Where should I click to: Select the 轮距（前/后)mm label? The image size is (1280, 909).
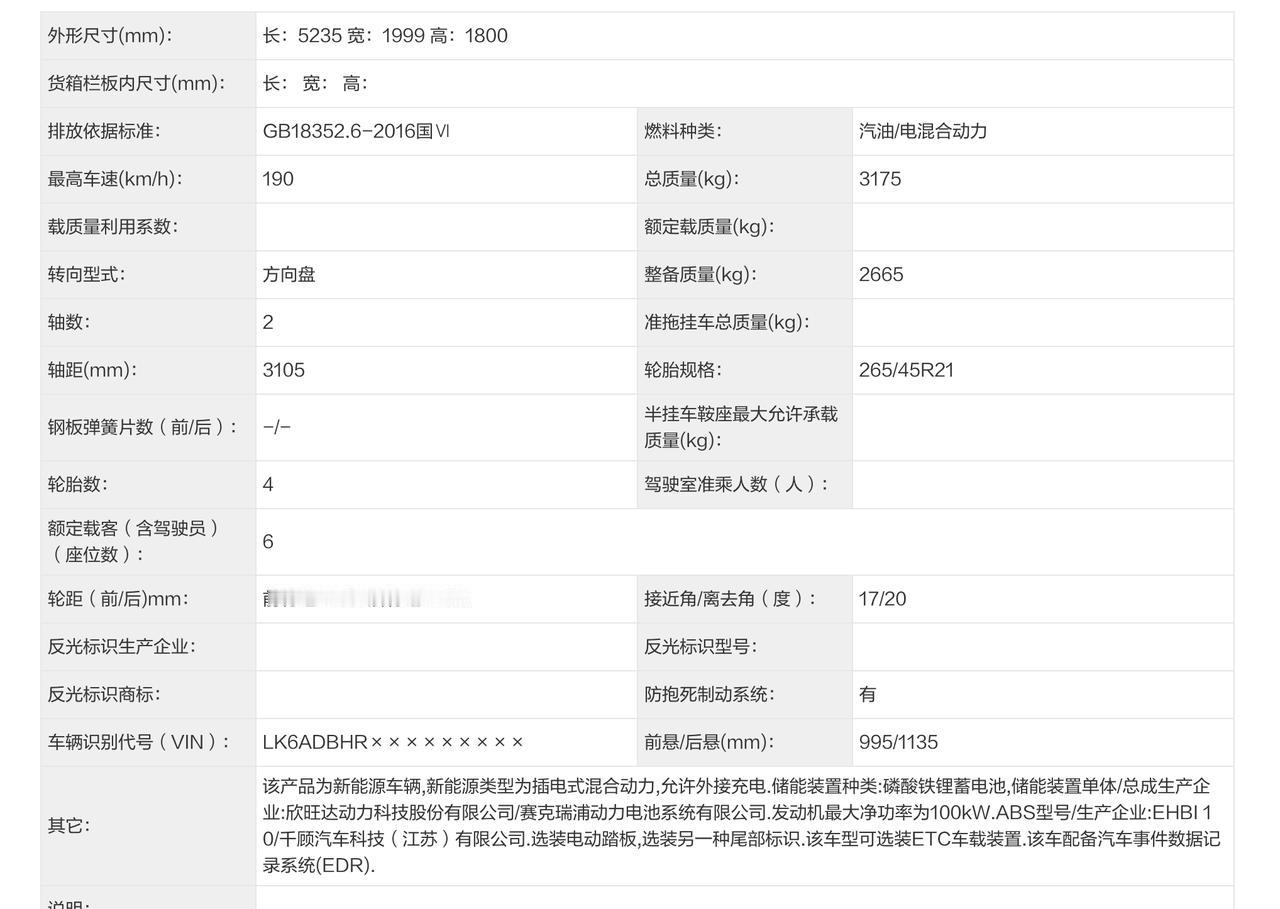118,599
